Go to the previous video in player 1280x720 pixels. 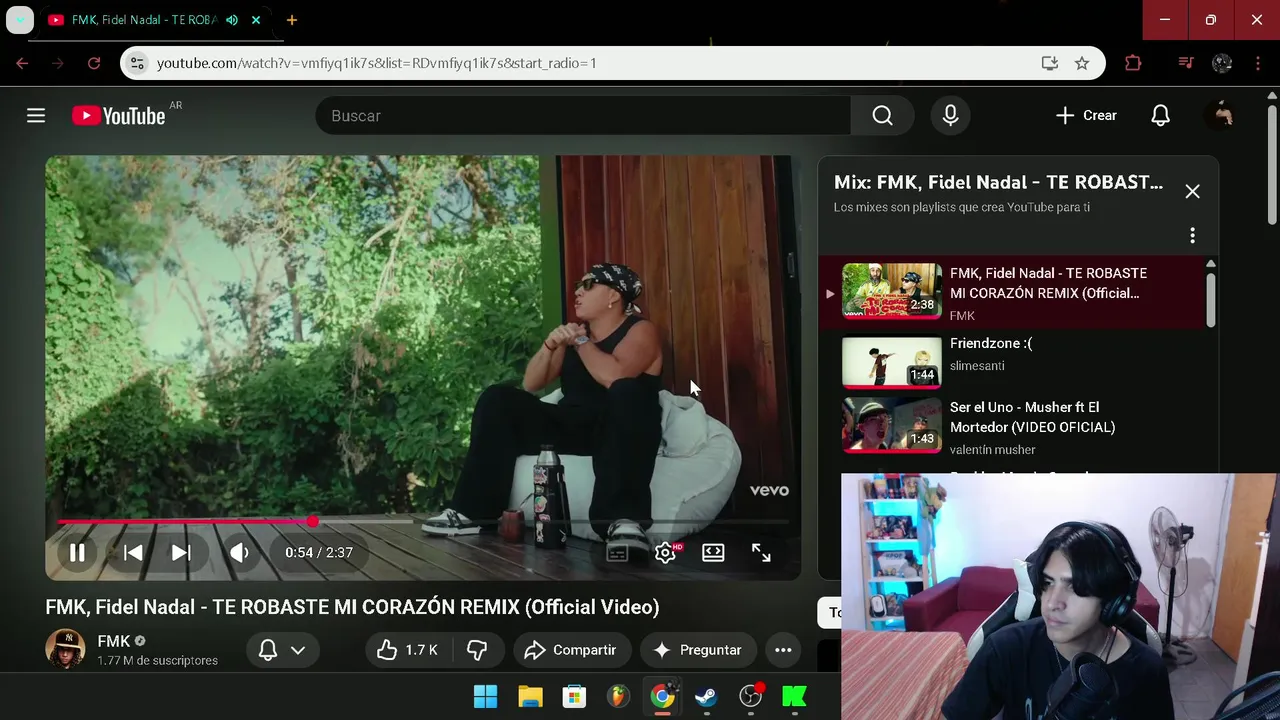coord(133,552)
